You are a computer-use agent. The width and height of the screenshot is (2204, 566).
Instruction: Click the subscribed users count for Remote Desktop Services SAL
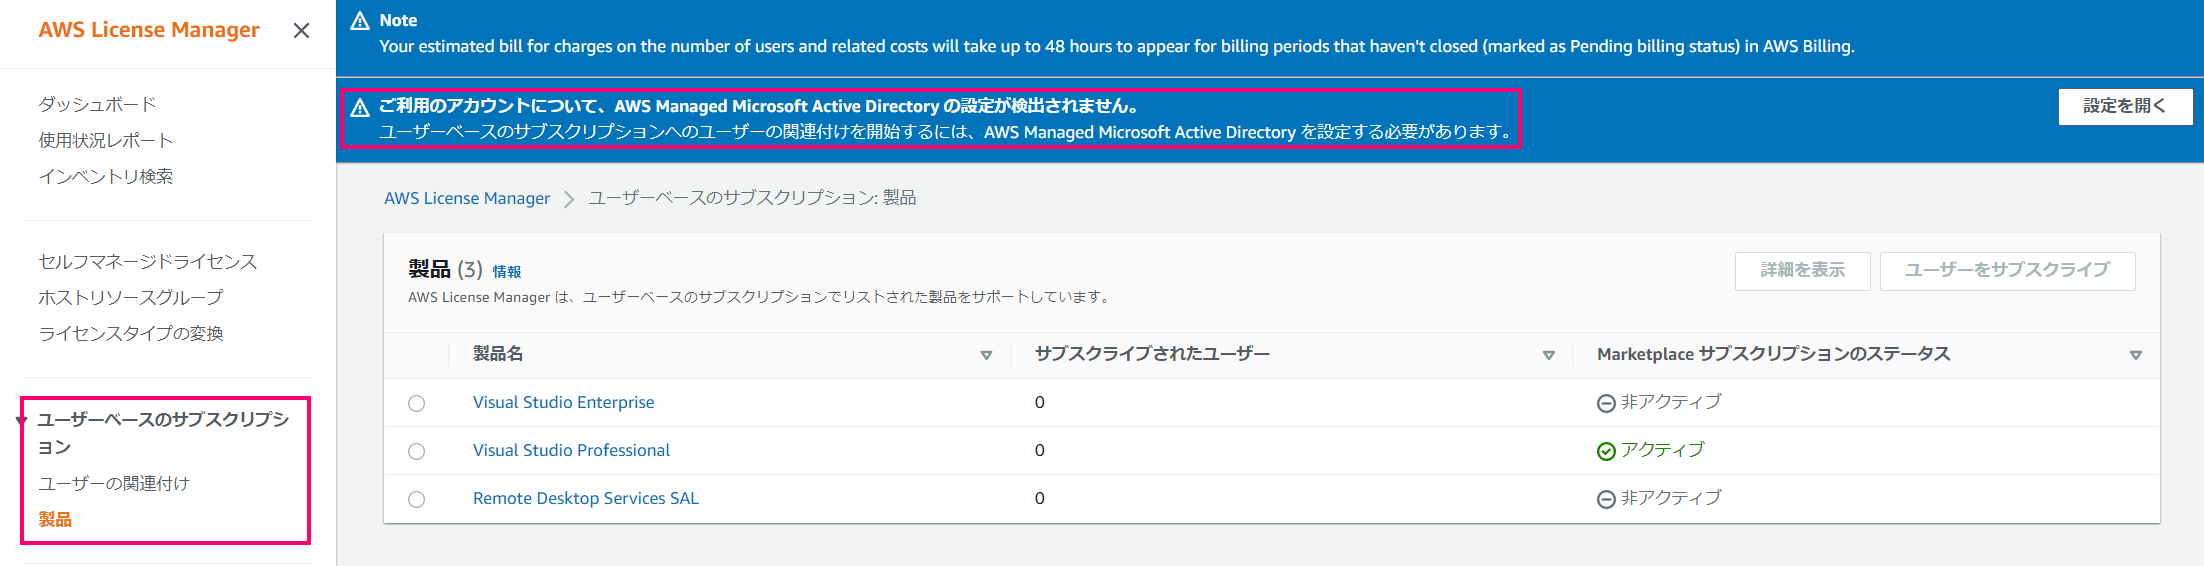pyautogui.click(x=1040, y=498)
